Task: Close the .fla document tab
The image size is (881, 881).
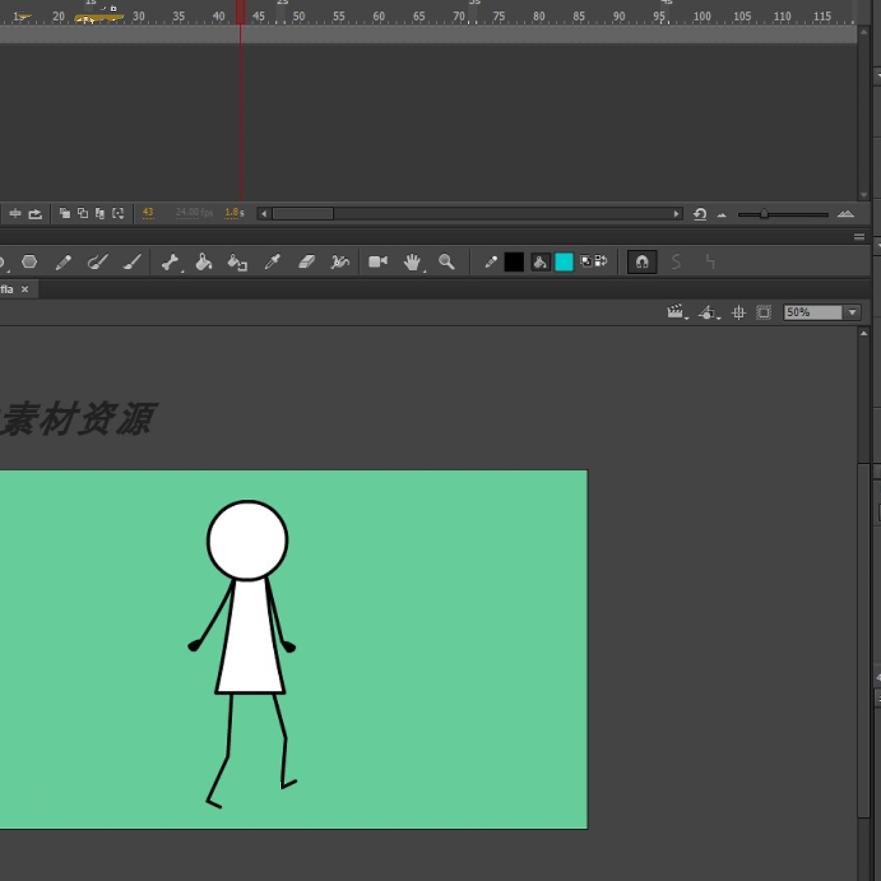Action: coord(25,289)
